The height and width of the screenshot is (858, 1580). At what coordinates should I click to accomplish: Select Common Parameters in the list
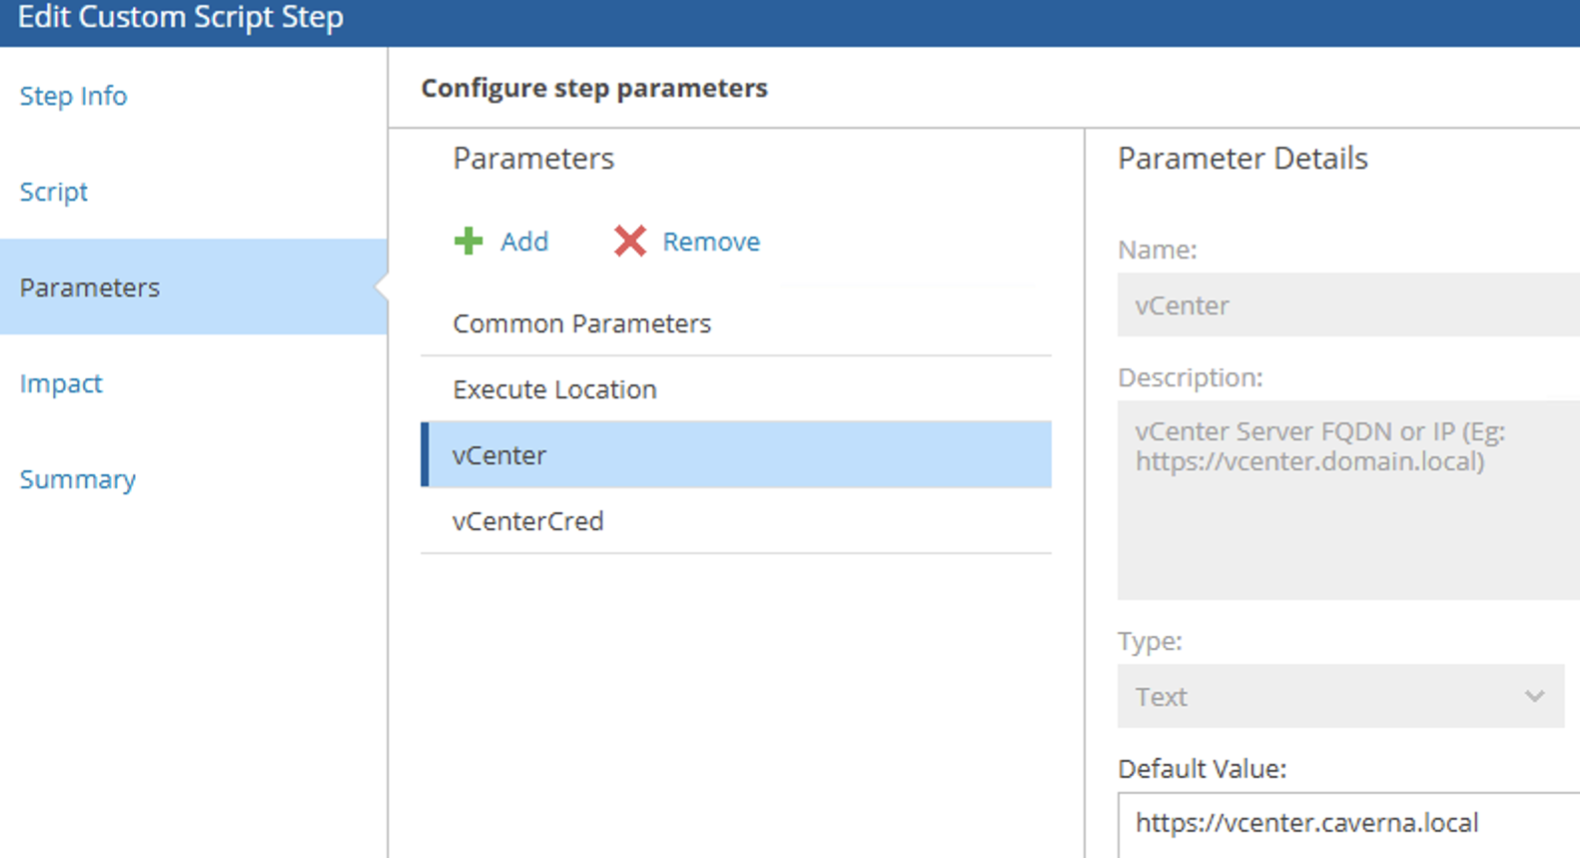tap(582, 324)
